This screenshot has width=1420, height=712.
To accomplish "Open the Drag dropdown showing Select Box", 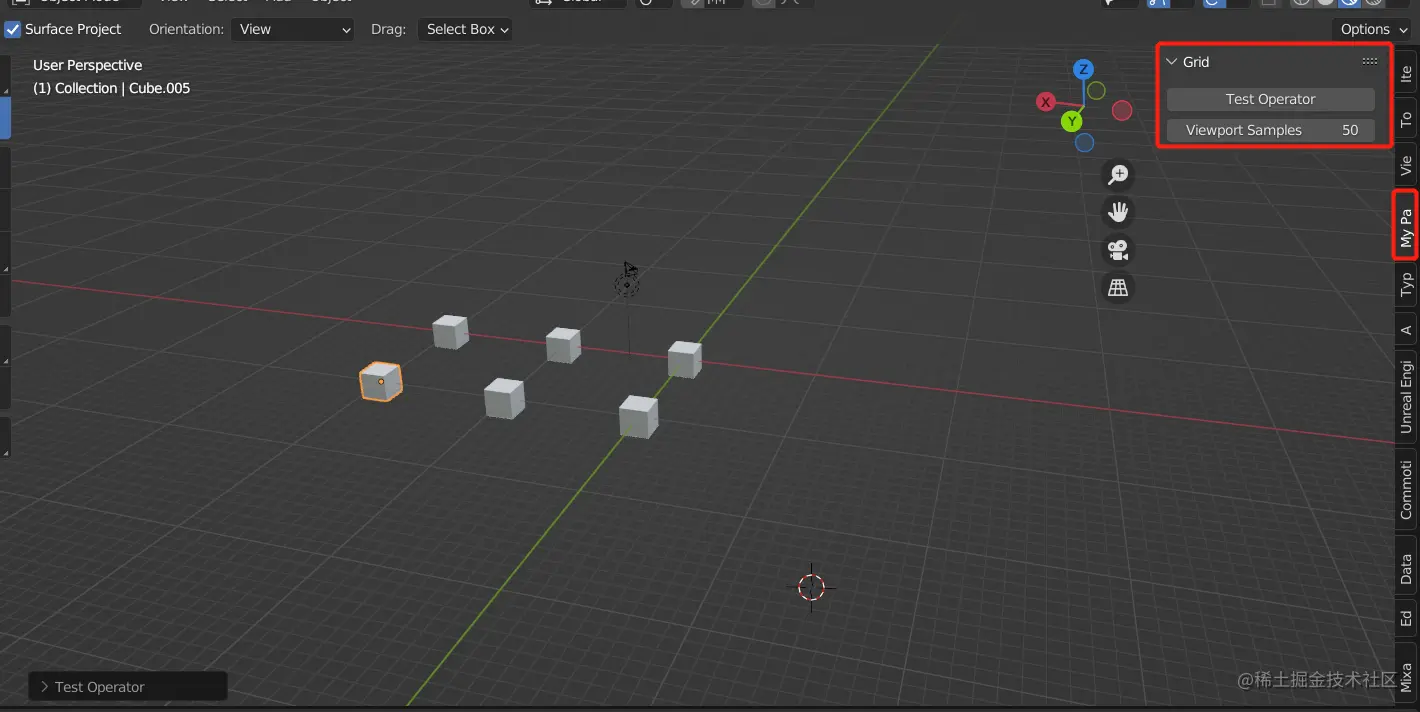I will [x=465, y=29].
